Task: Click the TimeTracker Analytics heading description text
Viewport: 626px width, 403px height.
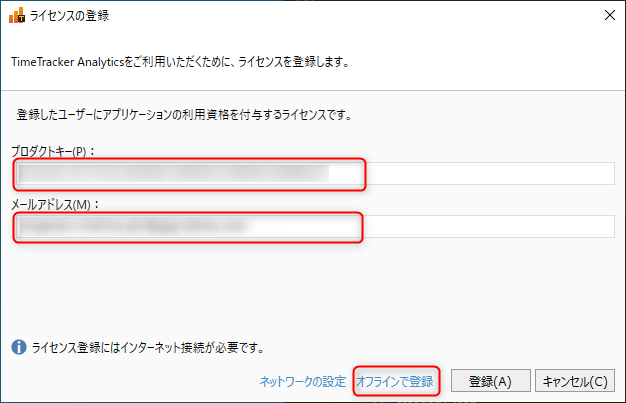Action: tap(178, 62)
